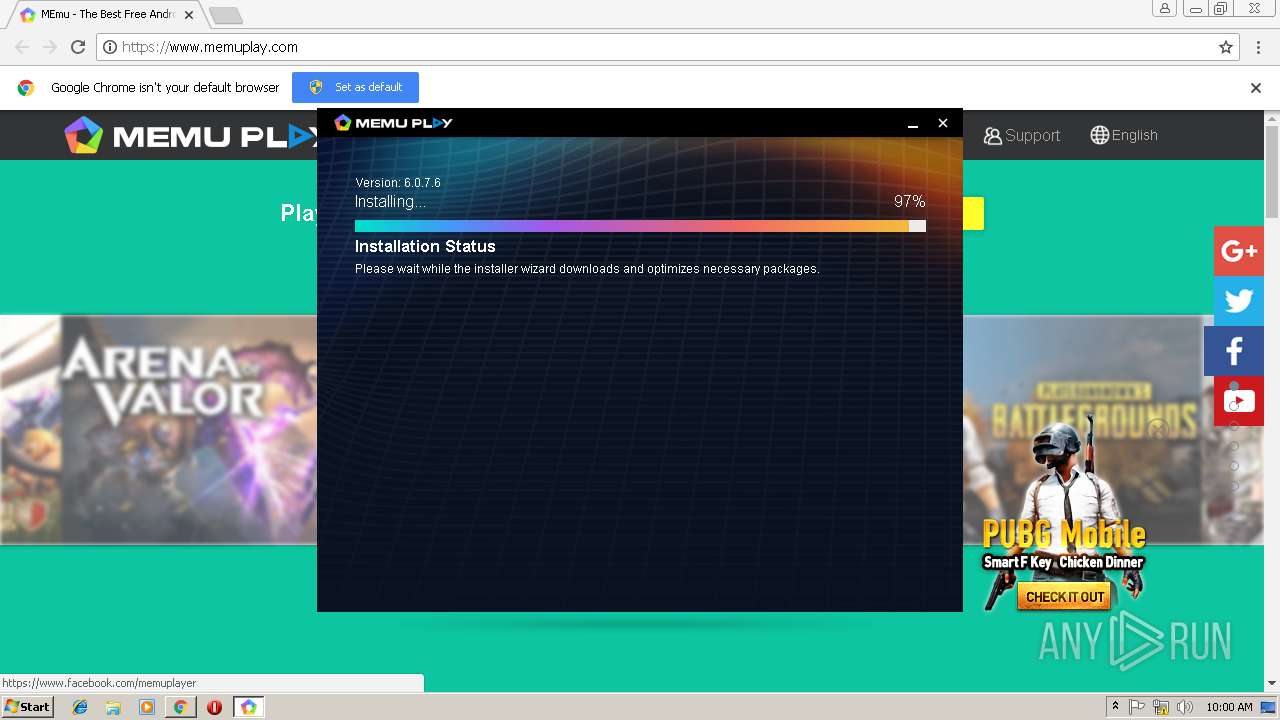Open Windows Explorer from the taskbar

[x=113, y=707]
